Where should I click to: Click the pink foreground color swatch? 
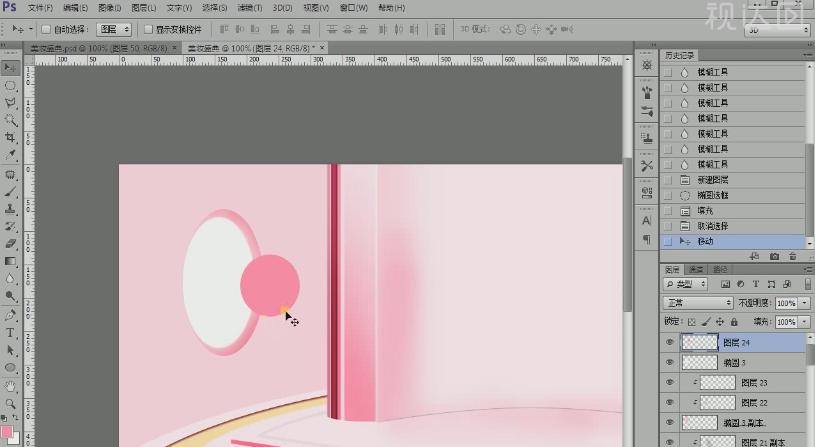7,432
